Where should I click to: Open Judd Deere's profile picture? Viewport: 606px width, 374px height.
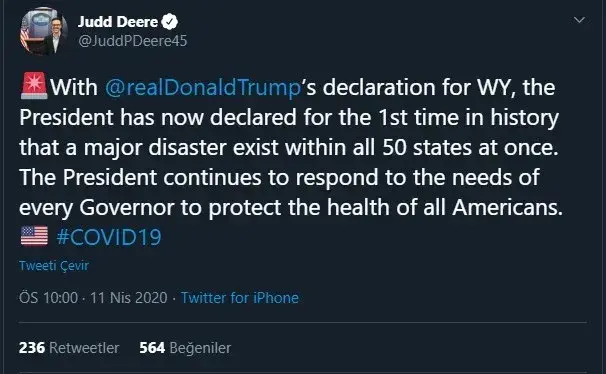[44, 31]
